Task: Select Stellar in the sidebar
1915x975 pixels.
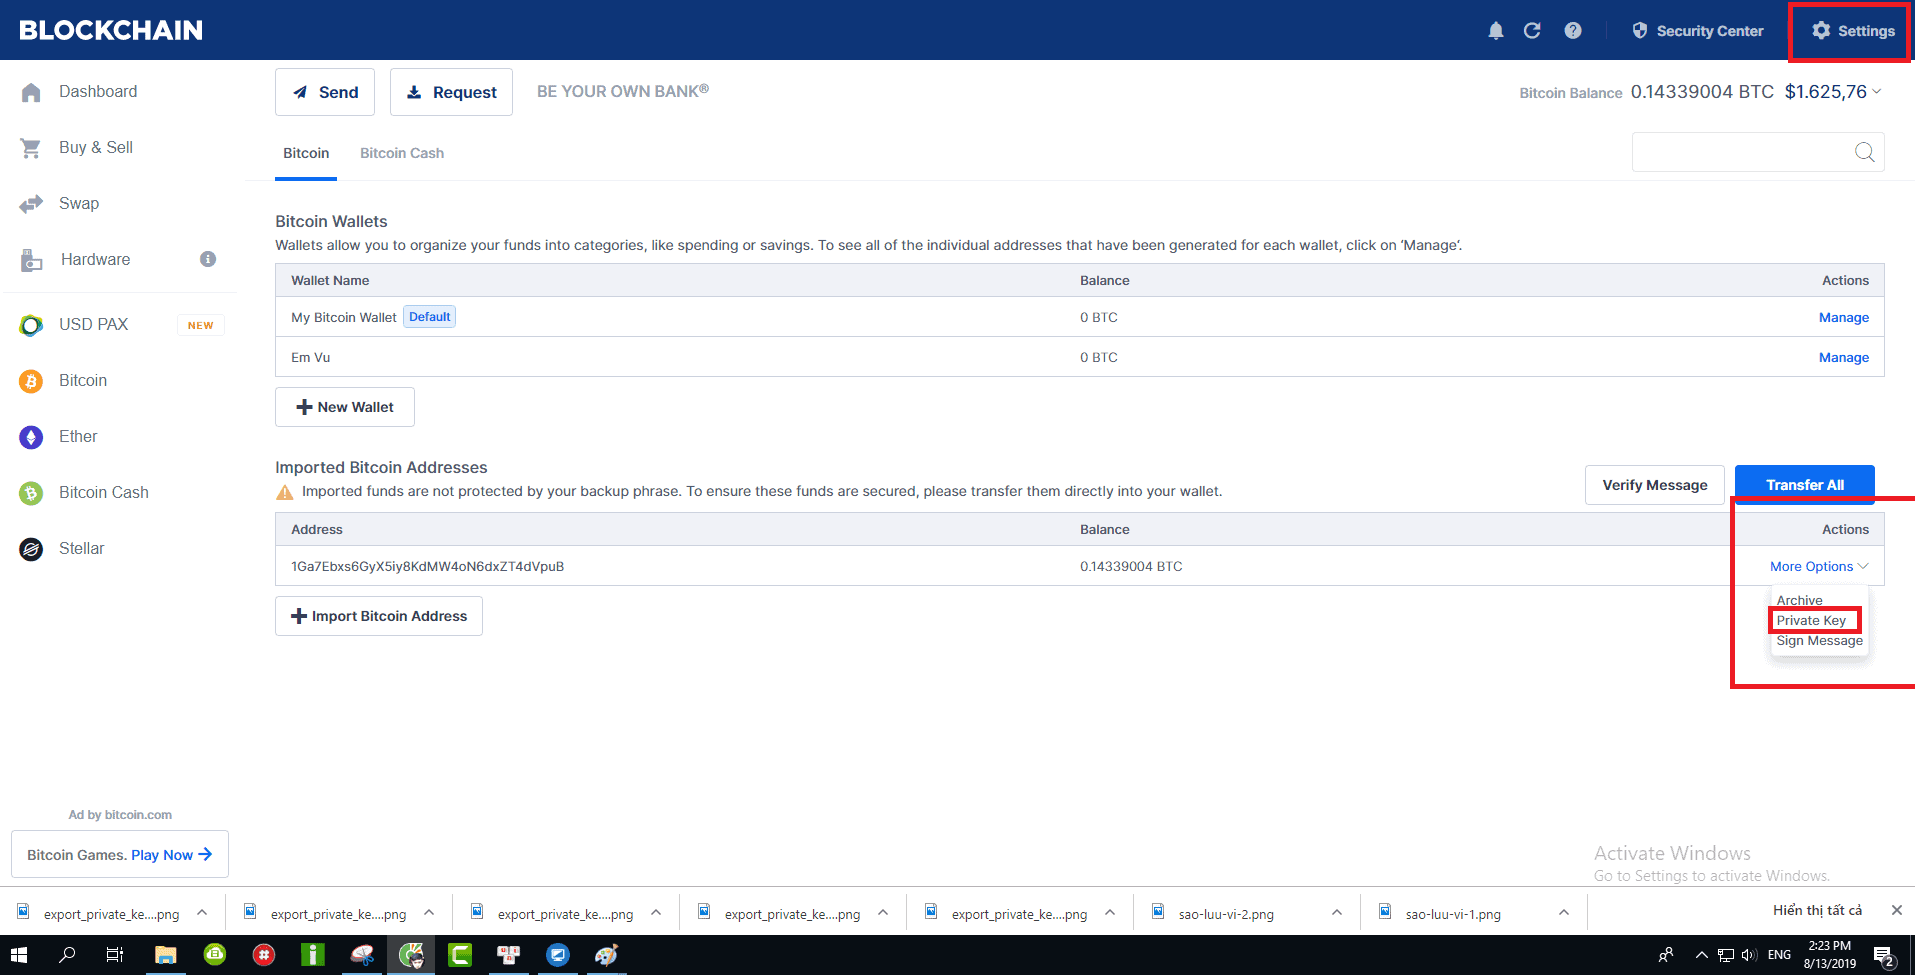Action: (x=81, y=548)
